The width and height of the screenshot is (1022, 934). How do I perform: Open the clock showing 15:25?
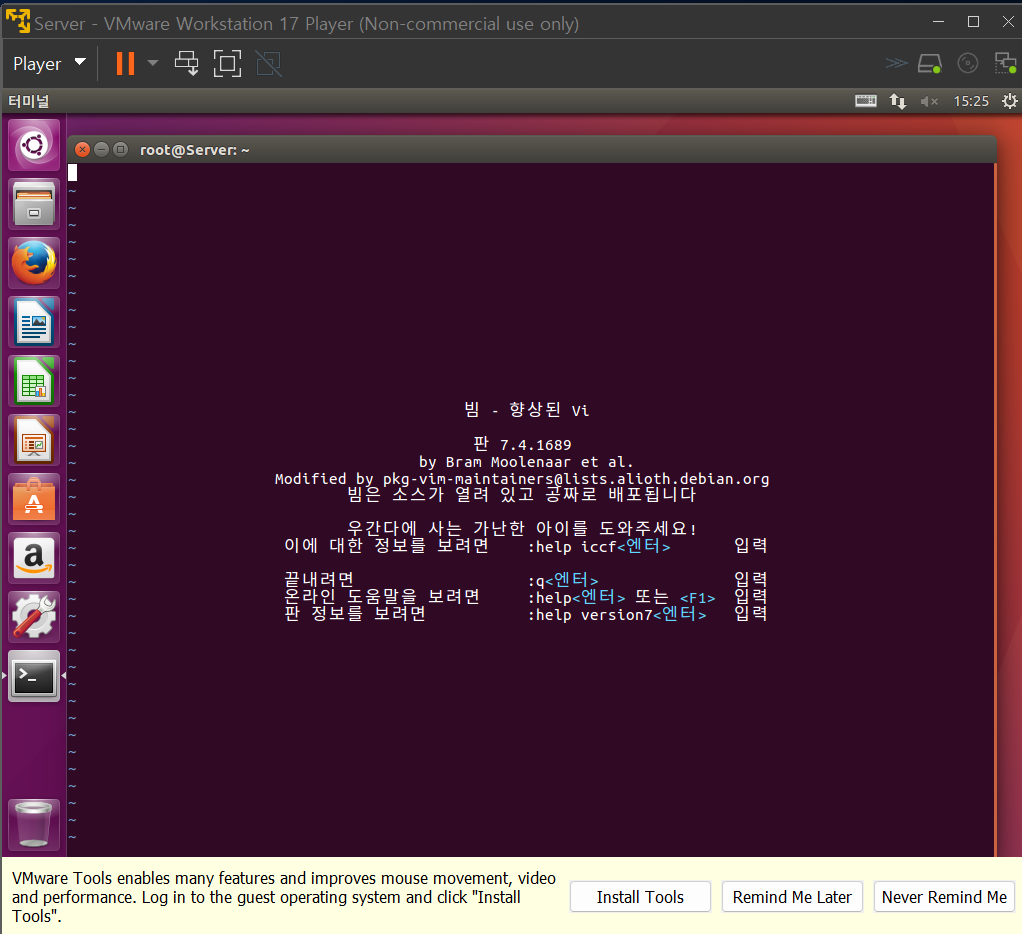tap(971, 101)
